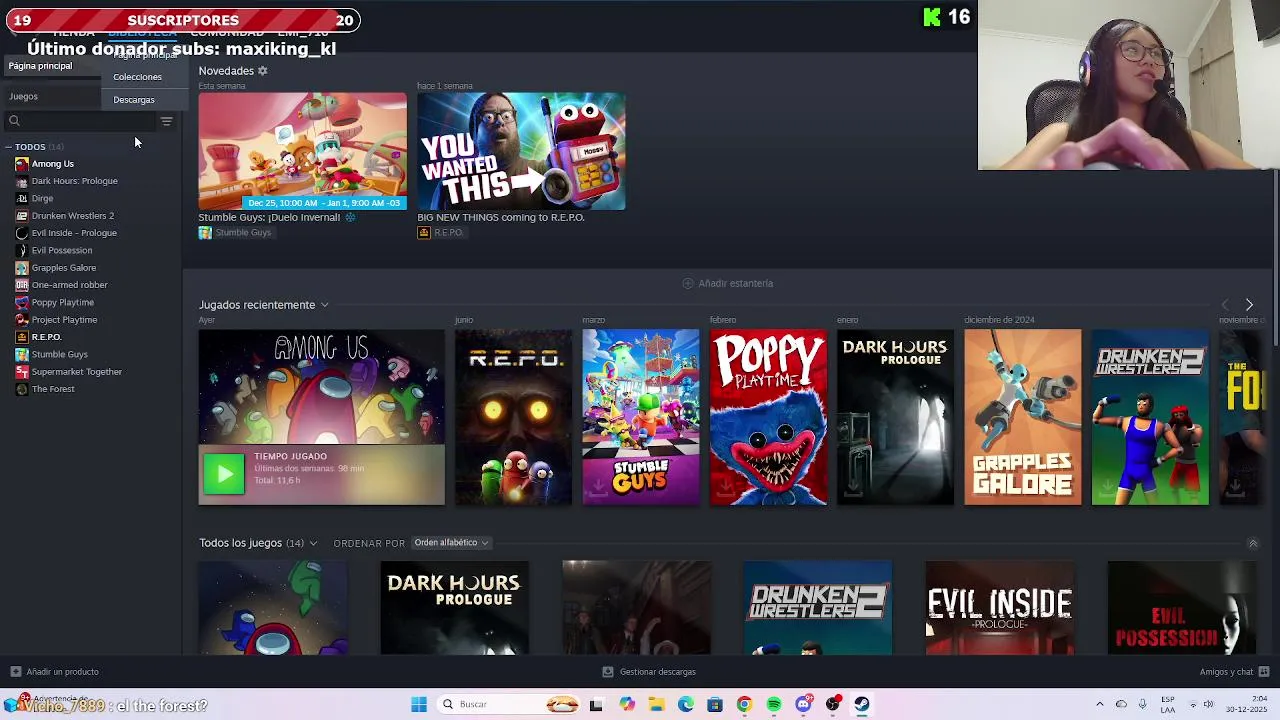Open R.E.P.O. YOU WANTED THIS thumbnail
The width and height of the screenshot is (1280, 720).
tap(521, 151)
